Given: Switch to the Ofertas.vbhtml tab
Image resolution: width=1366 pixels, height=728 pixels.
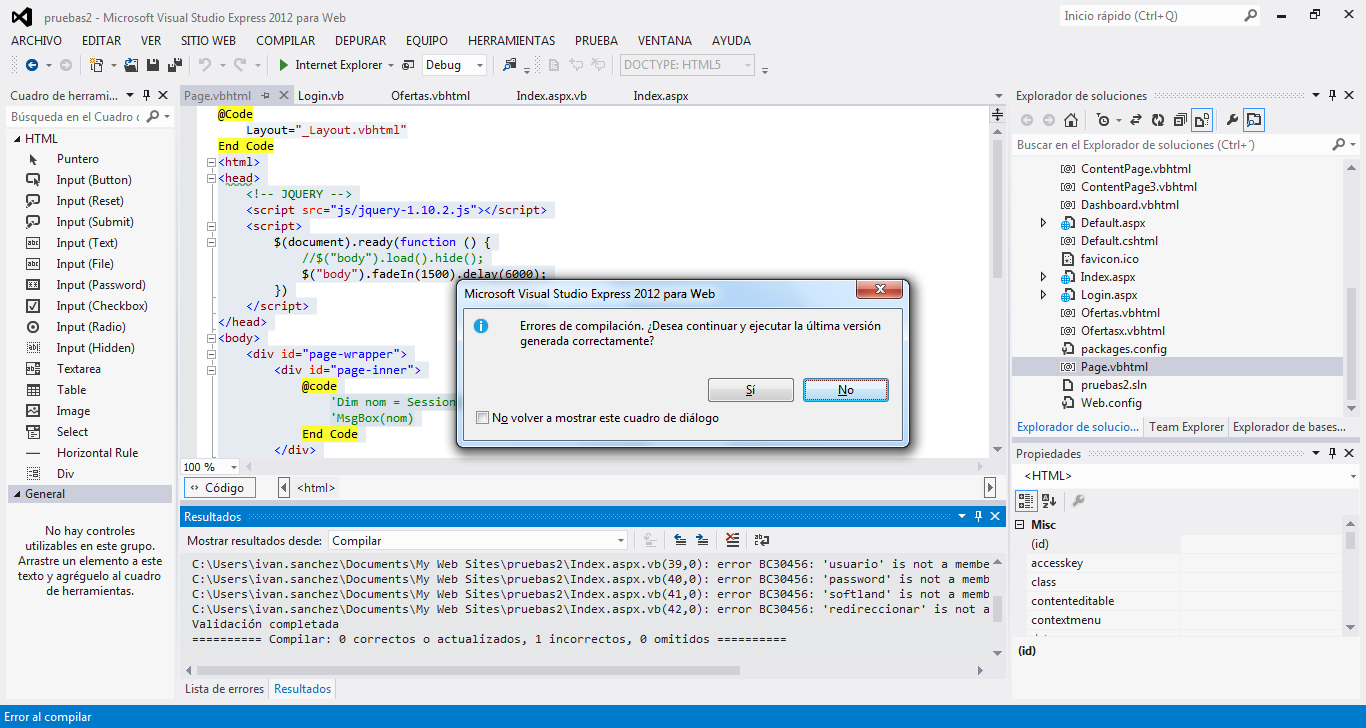Looking at the screenshot, I should pyautogui.click(x=430, y=96).
